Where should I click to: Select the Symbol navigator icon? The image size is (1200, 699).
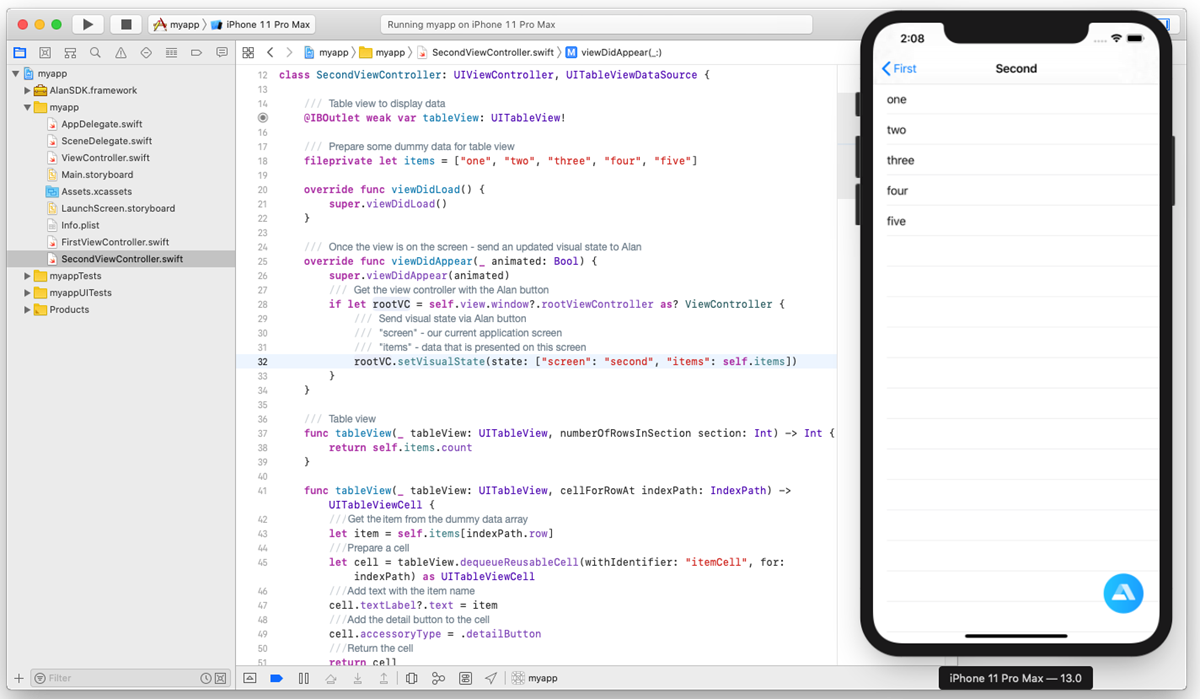(x=70, y=52)
